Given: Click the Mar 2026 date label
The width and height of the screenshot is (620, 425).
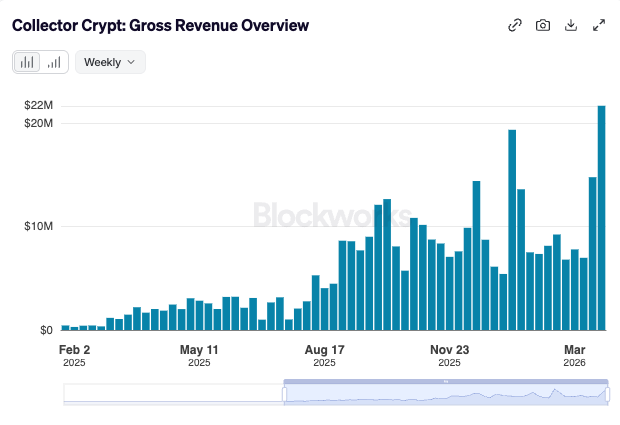Looking at the screenshot, I should 574,355.
